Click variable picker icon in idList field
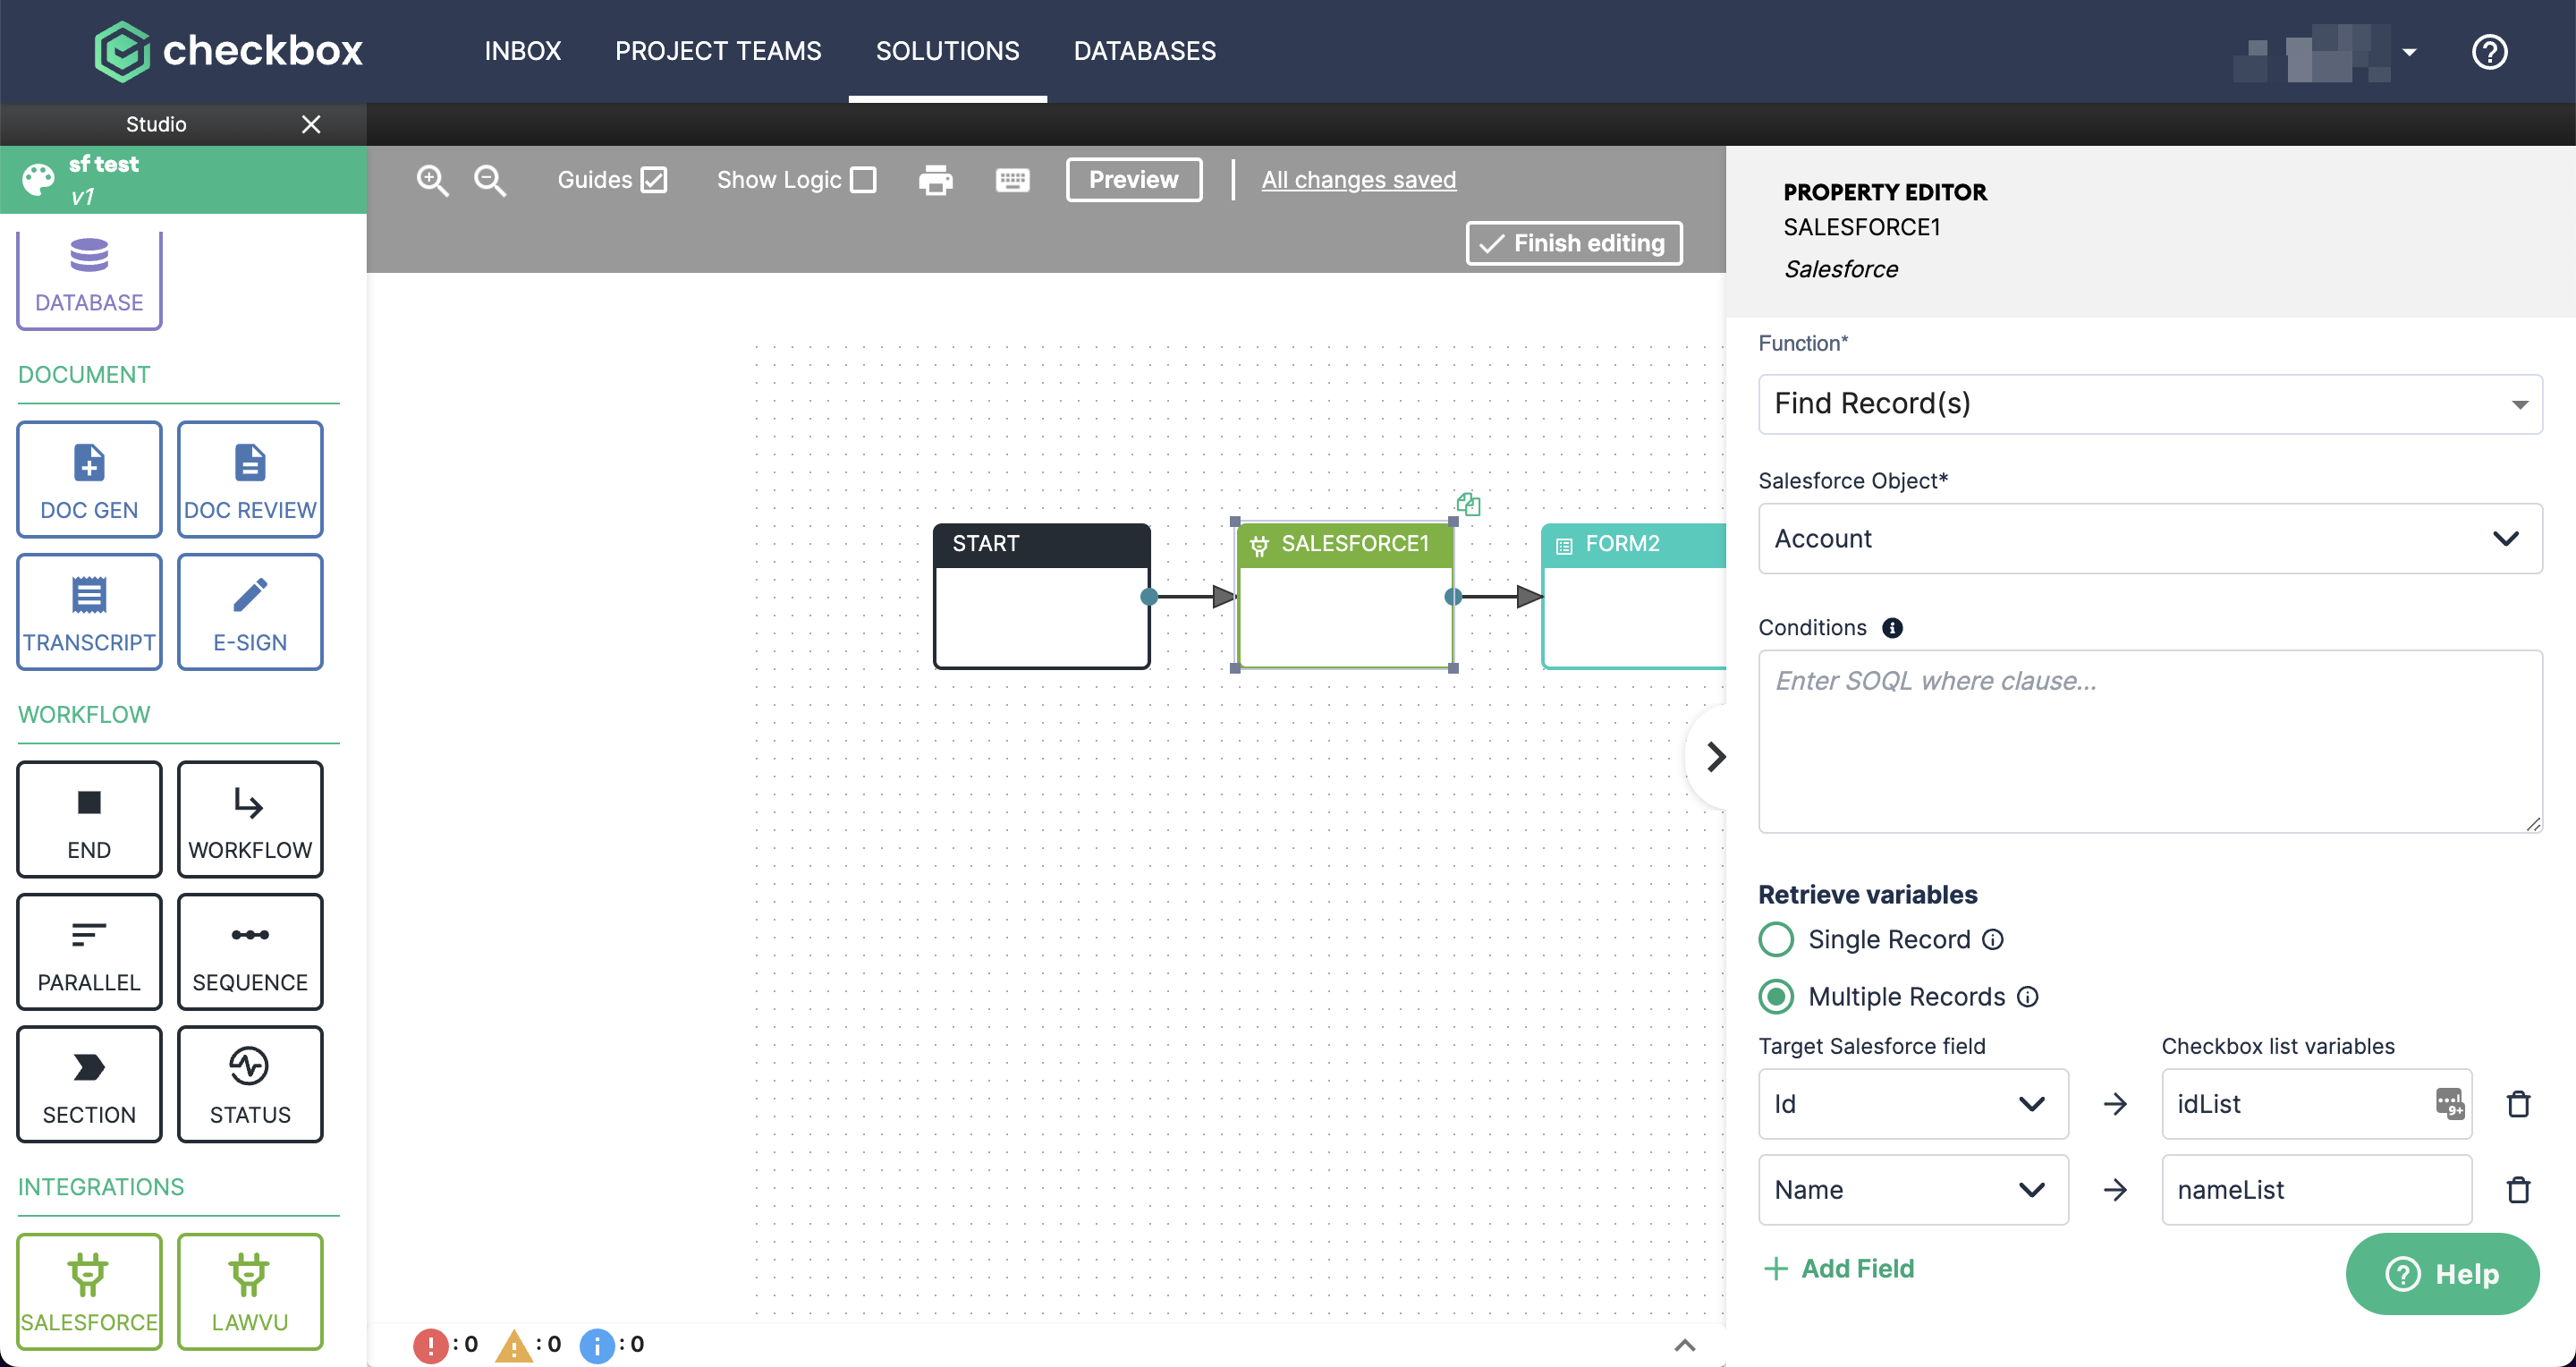 point(2450,1104)
